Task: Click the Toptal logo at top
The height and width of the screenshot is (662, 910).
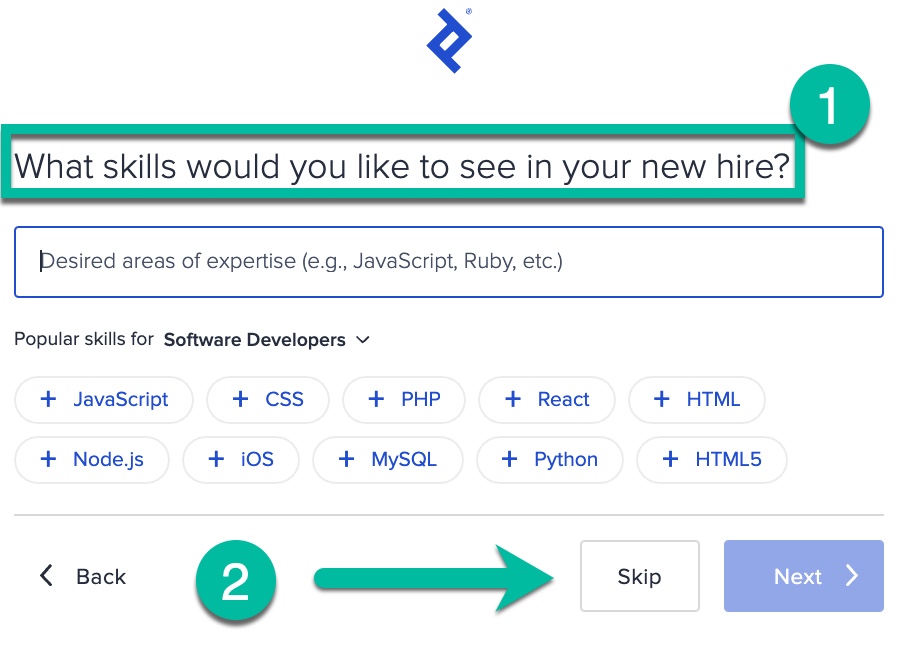Action: pyautogui.click(x=449, y=43)
